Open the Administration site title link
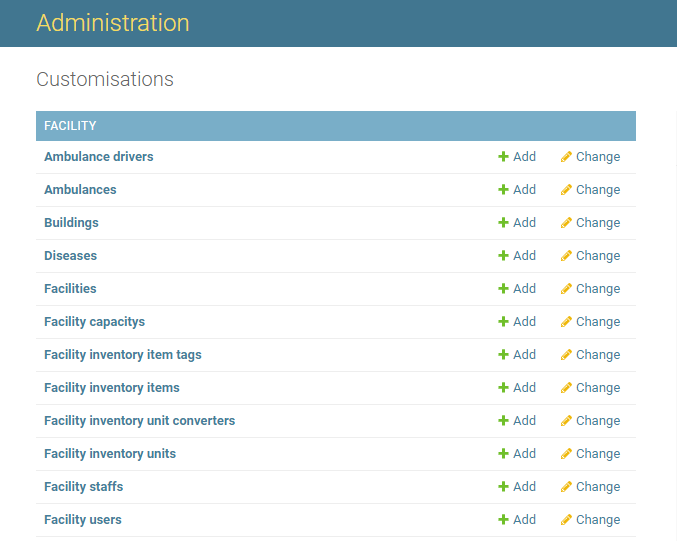 113,23
